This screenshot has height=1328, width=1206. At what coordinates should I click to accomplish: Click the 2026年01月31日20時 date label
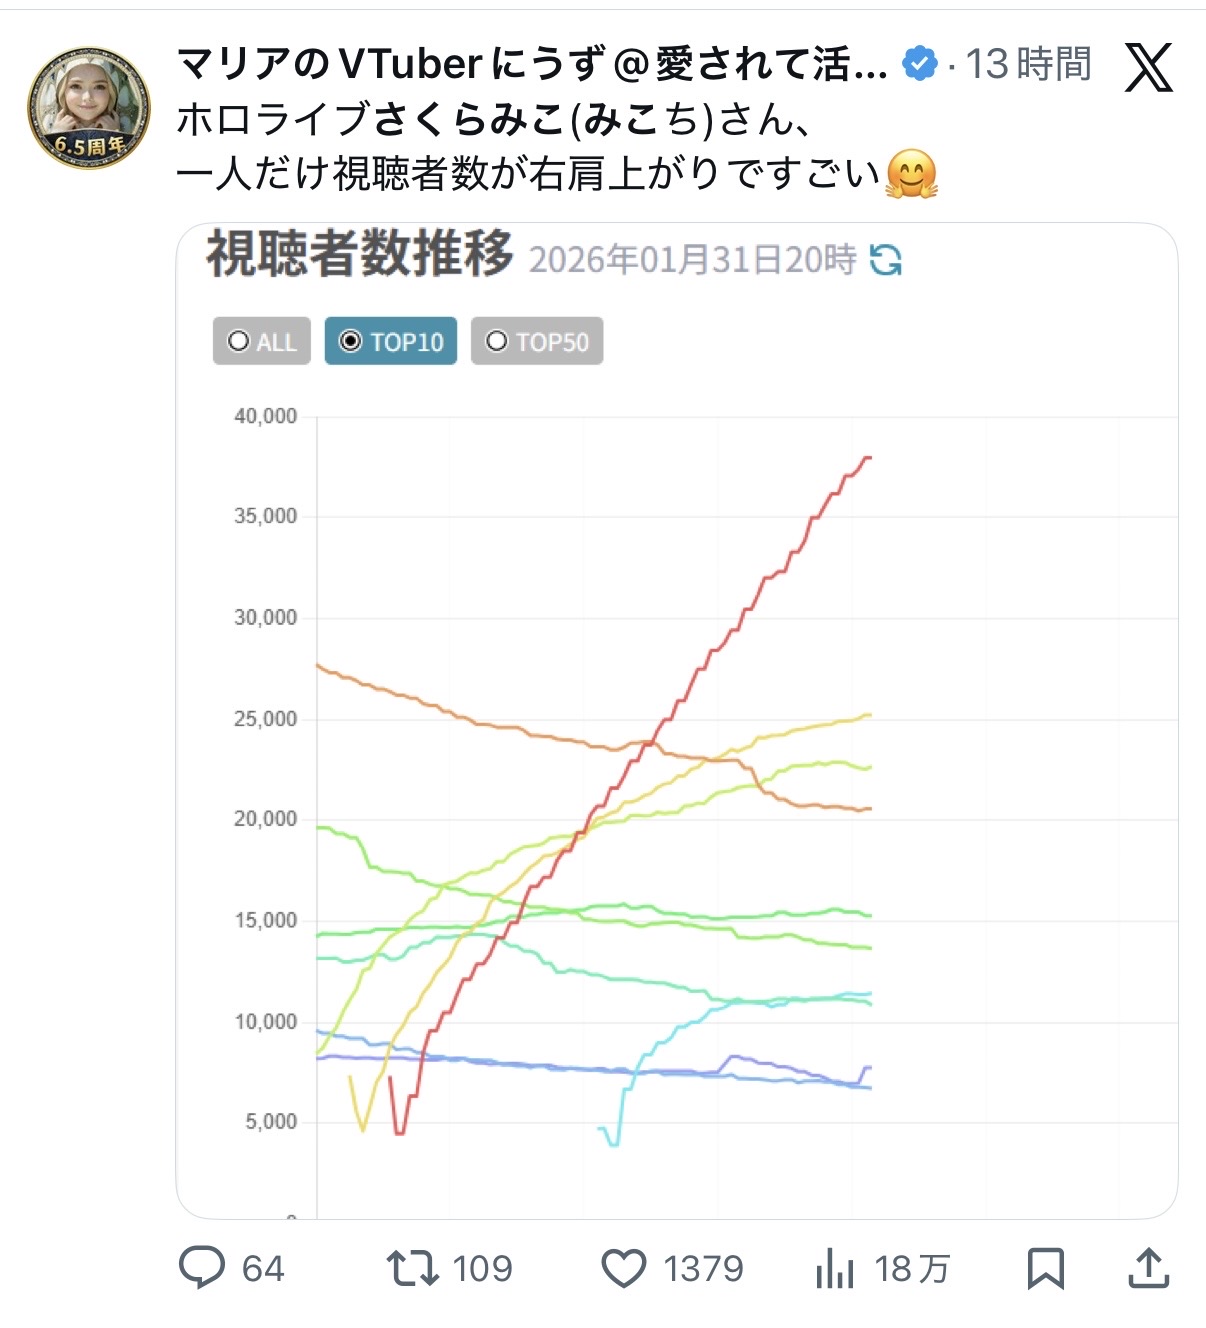pyautogui.click(x=692, y=260)
